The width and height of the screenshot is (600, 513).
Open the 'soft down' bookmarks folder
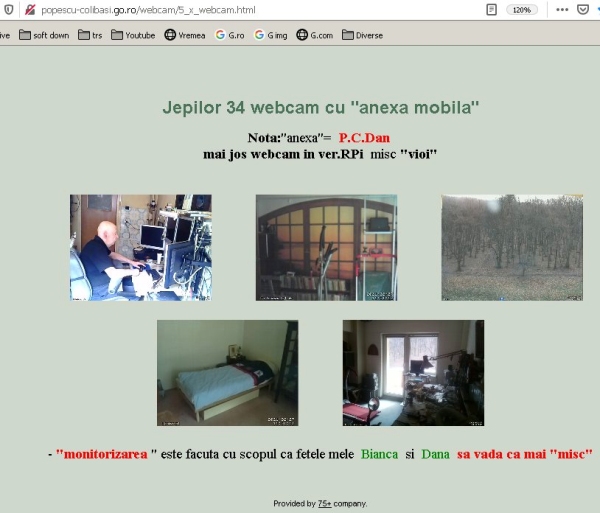point(45,35)
